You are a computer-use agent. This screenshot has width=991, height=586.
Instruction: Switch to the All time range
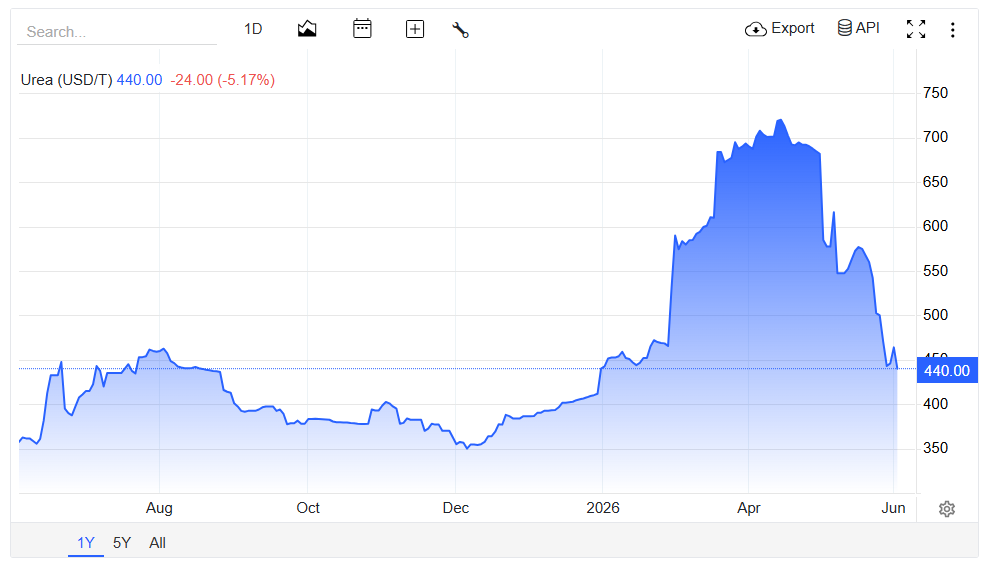click(x=157, y=543)
